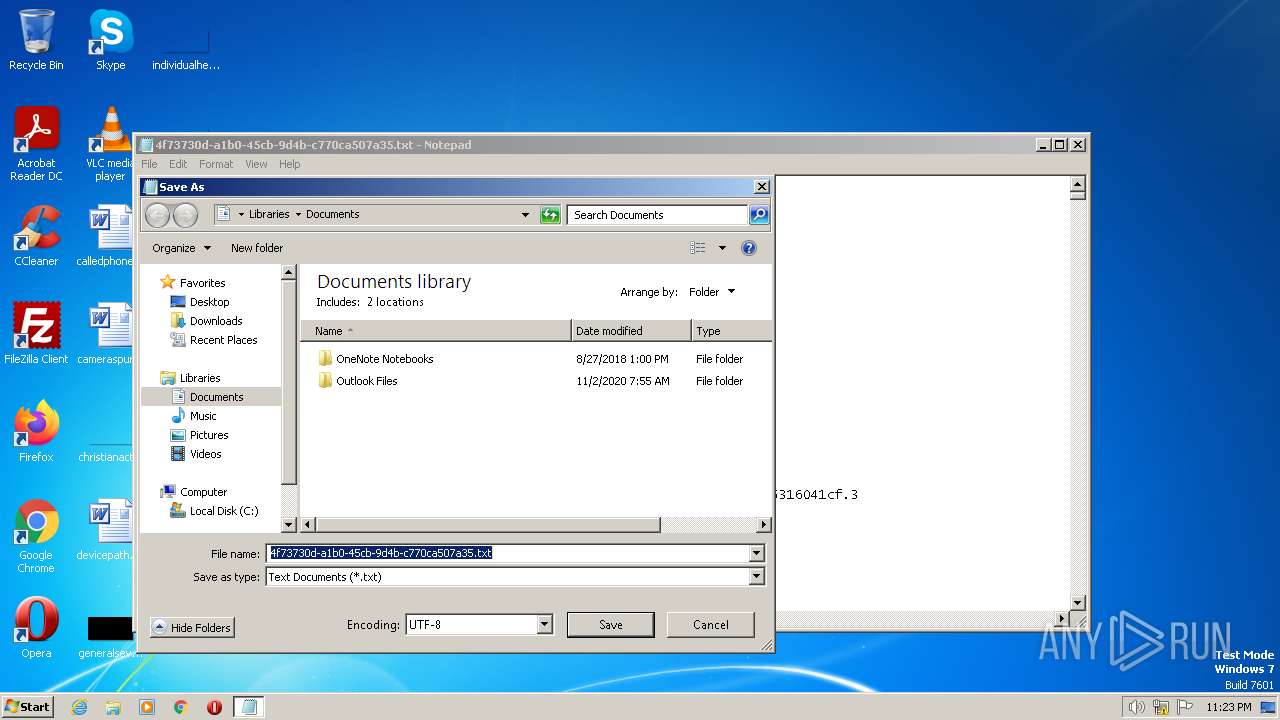This screenshot has width=1280, height=720.
Task: Open Notepad Help menu
Action: [x=289, y=164]
